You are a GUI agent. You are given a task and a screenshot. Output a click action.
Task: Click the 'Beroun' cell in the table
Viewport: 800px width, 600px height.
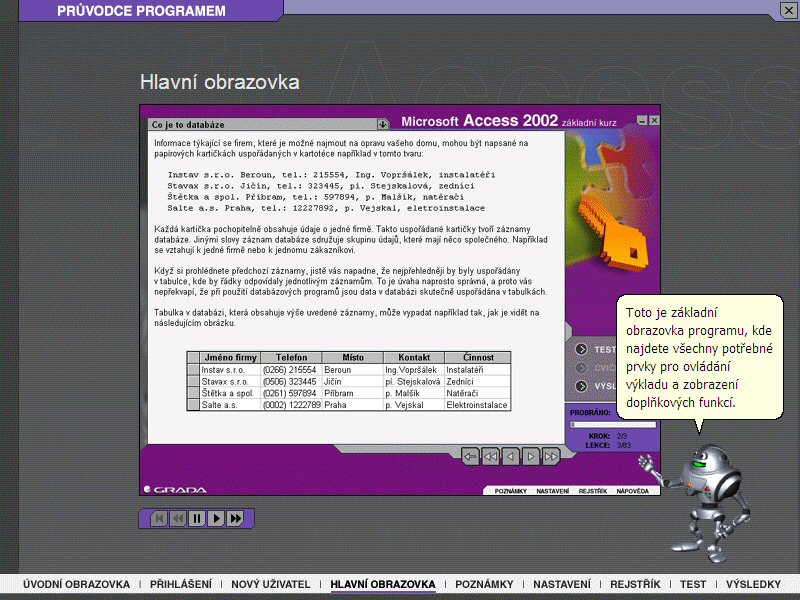click(x=353, y=370)
